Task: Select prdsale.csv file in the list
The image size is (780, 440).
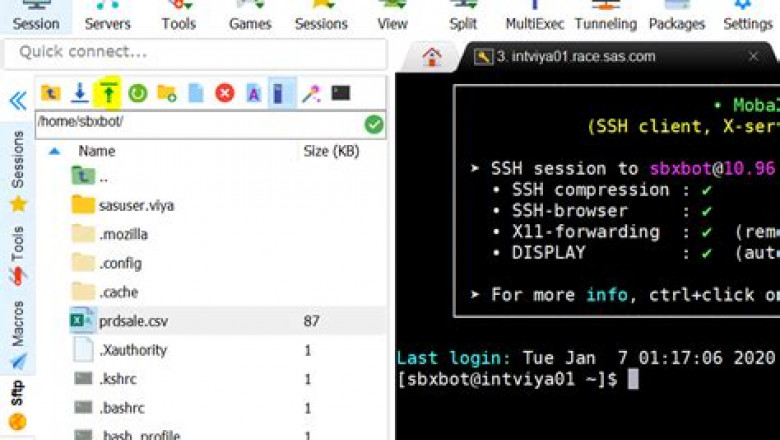Action: pos(133,321)
